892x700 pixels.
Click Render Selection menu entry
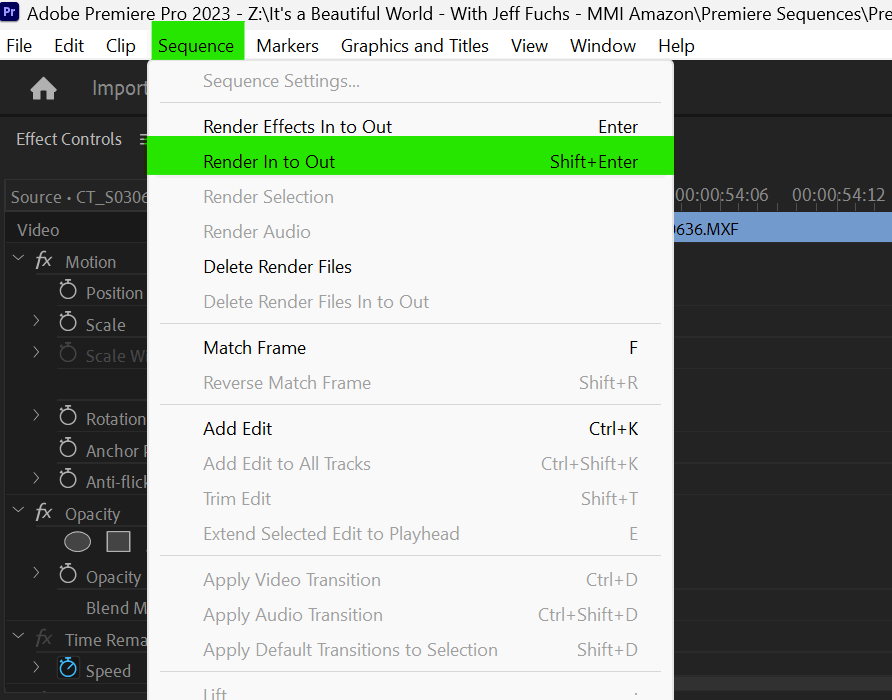tap(410, 196)
